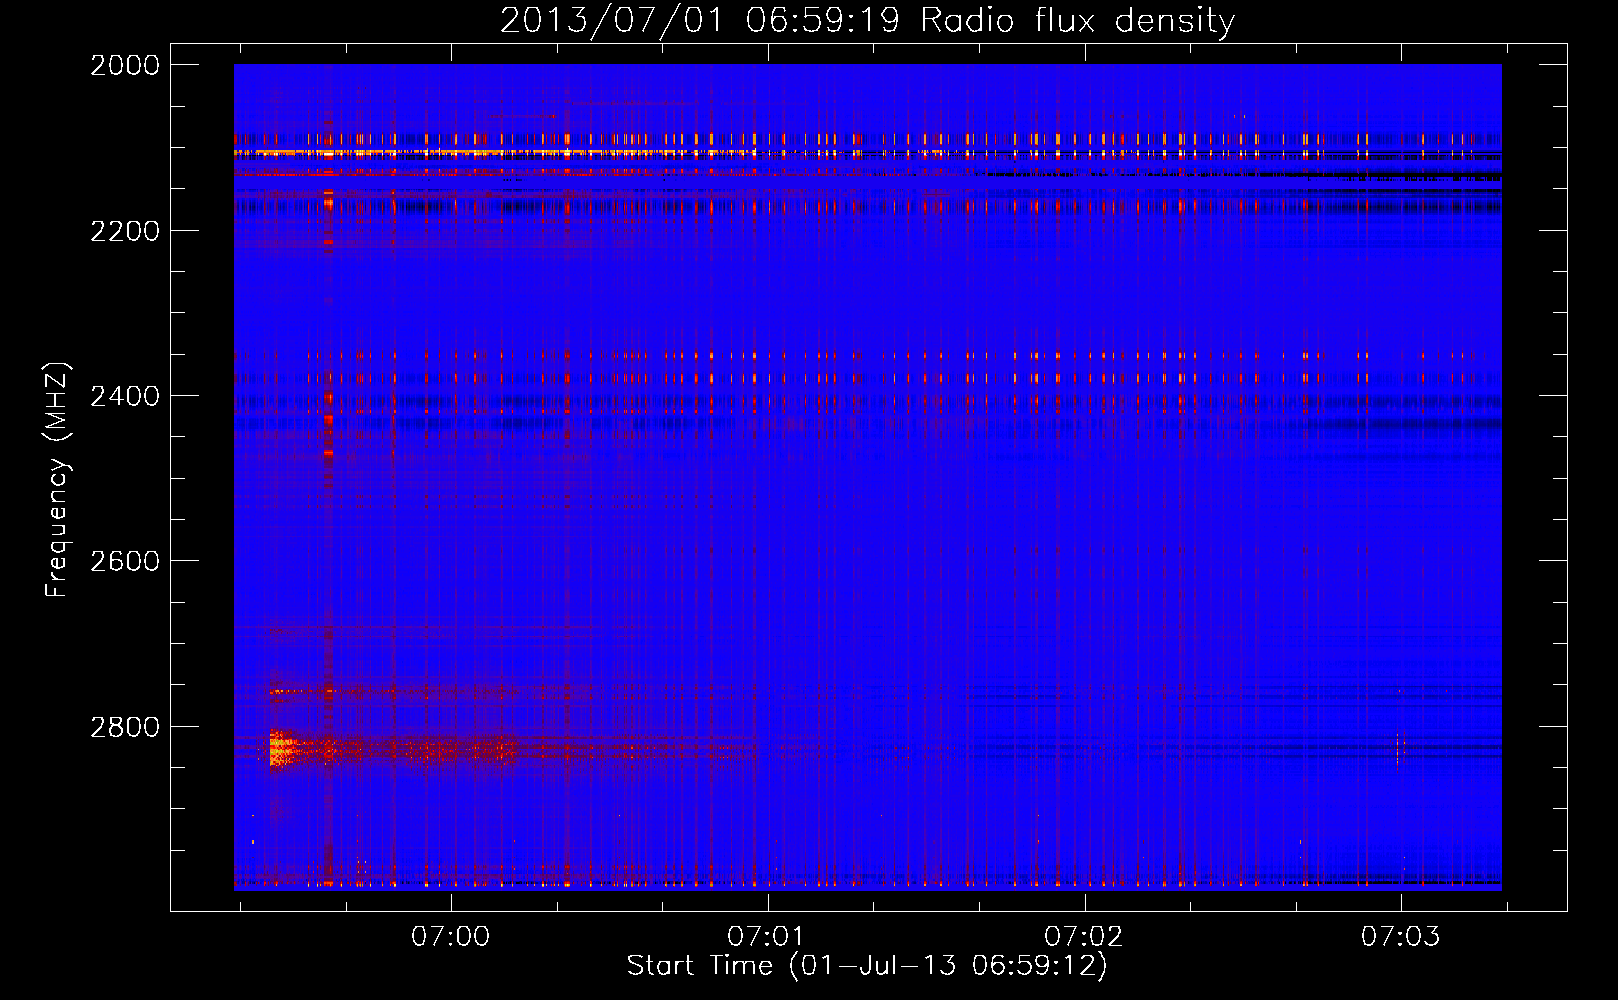Screen dimensions: 1618x1000
Task: Click the 07:00 time axis label
Action: coord(451,936)
